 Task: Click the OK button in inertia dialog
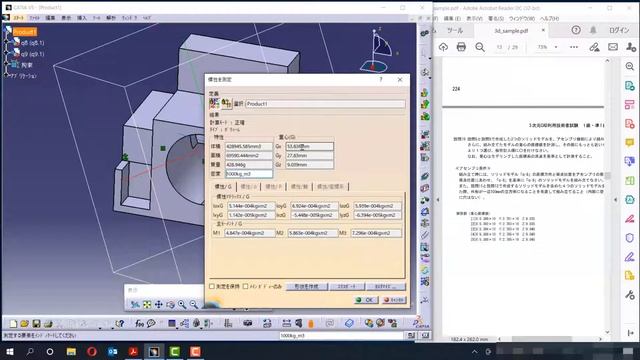pyautogui.click(x=366, y=300)
